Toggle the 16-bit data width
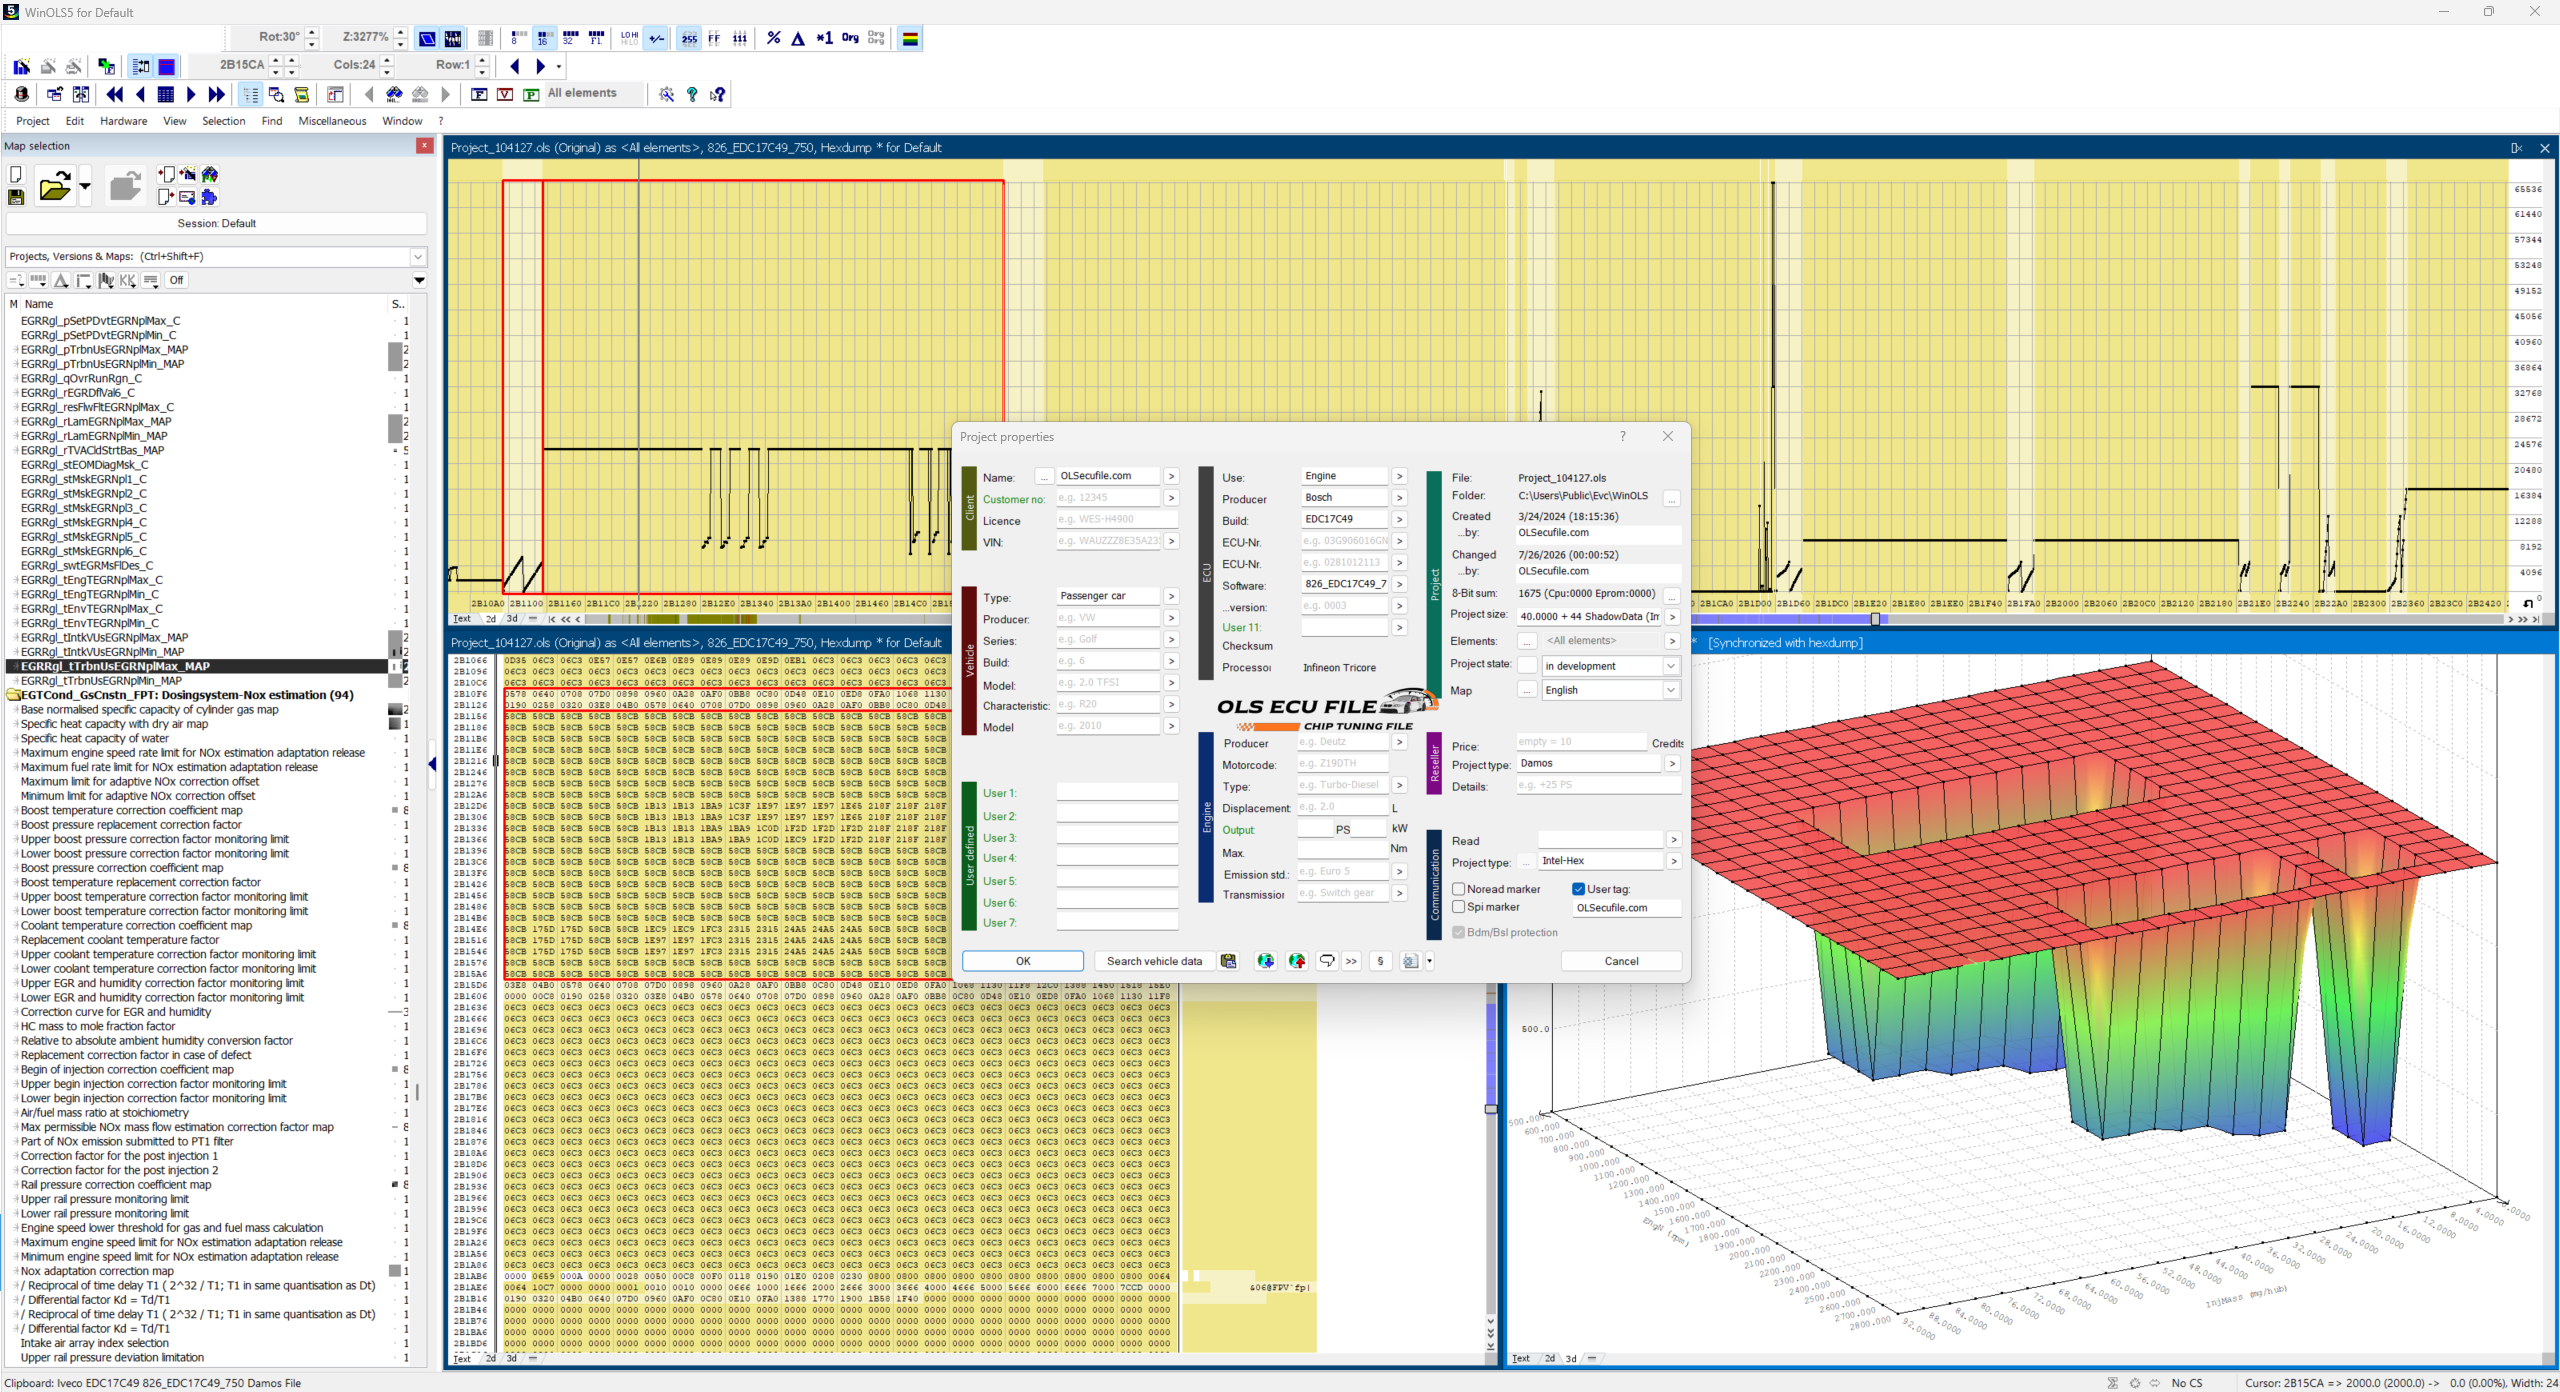Image resolution: width=2560 pixels, height=1392 pixels. (x=543, y=38)
